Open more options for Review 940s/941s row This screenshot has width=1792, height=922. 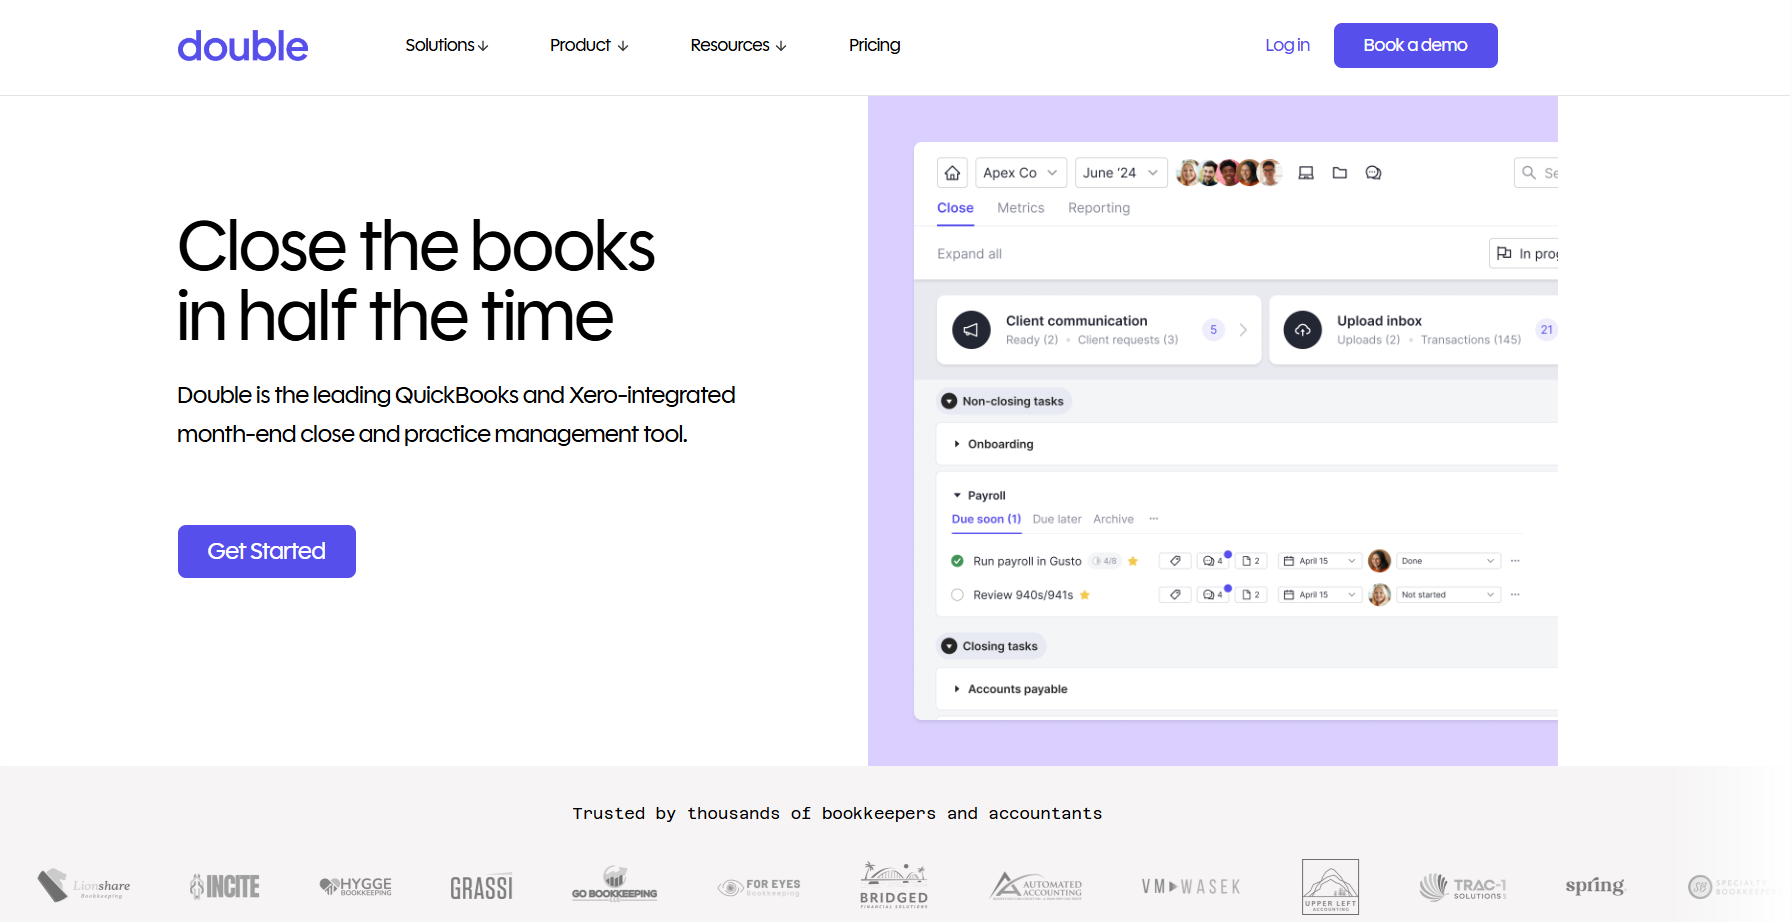pyautogui.click(x=1515, y=595)
